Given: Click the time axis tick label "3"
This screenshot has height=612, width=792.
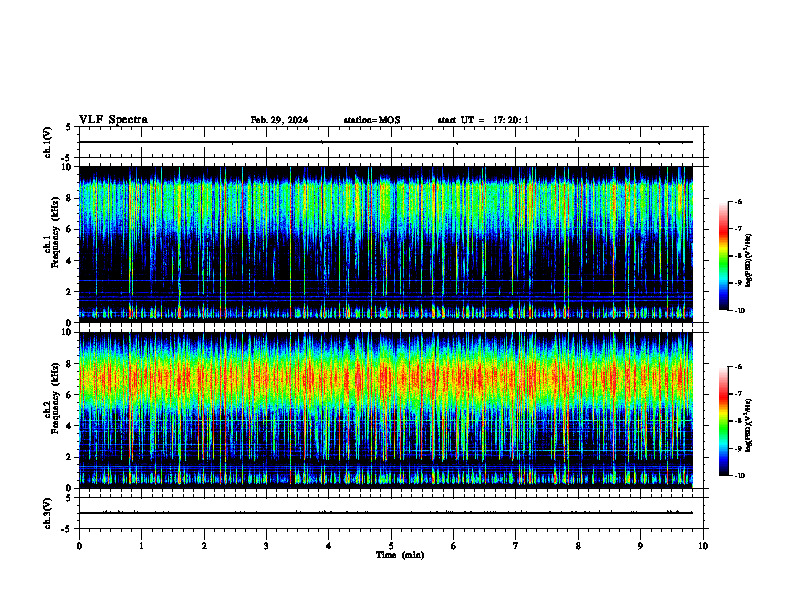Looking at the screenshot, I should pos(266,546).
